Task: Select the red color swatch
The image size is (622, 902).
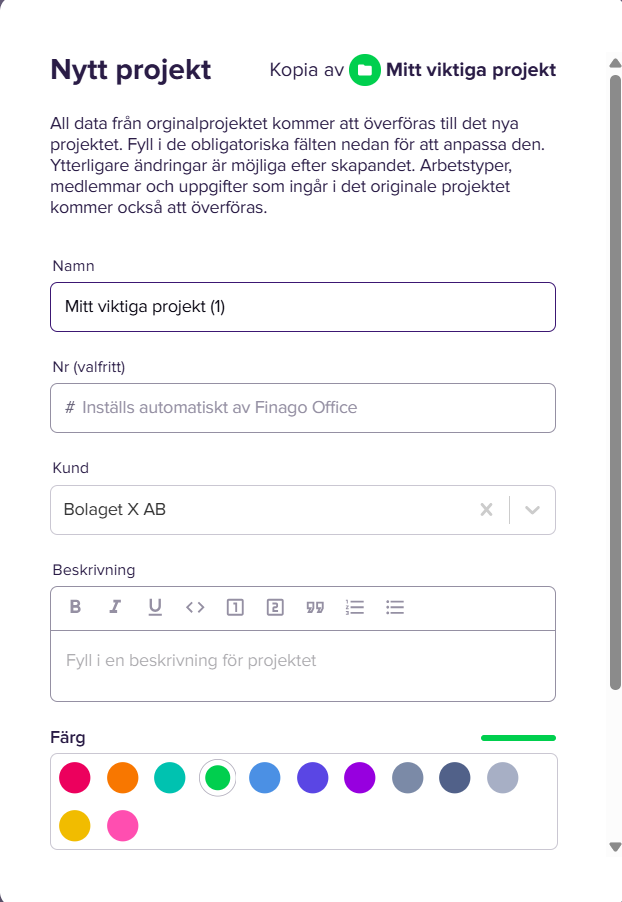Action: pyautogui.click(x=75, y=778)
